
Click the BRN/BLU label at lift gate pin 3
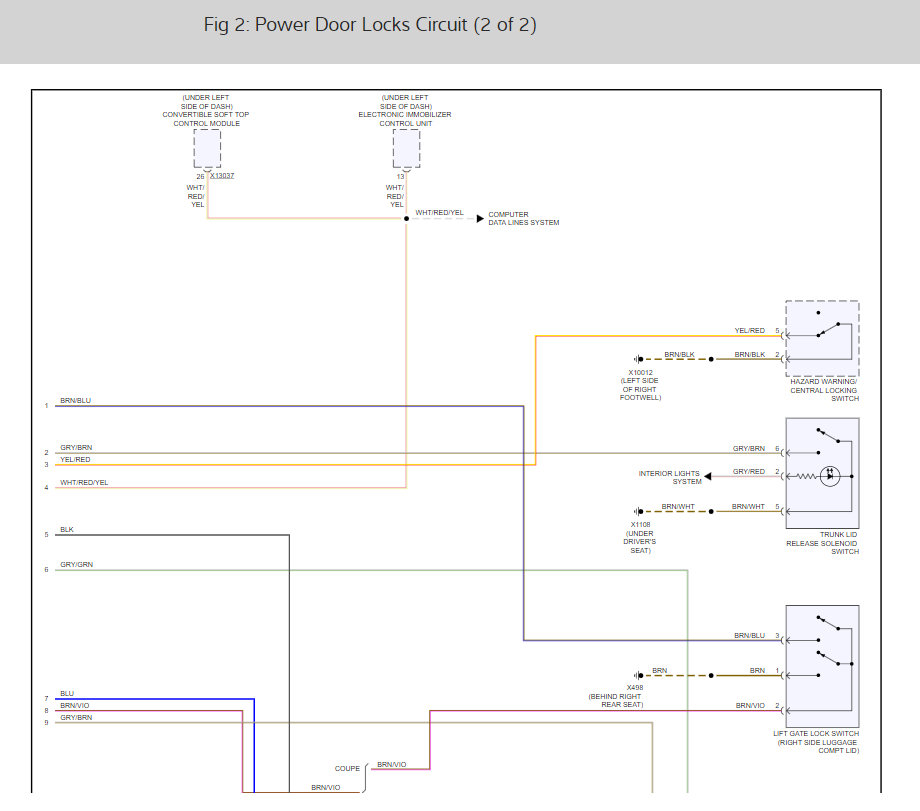(x=750, y=636)
